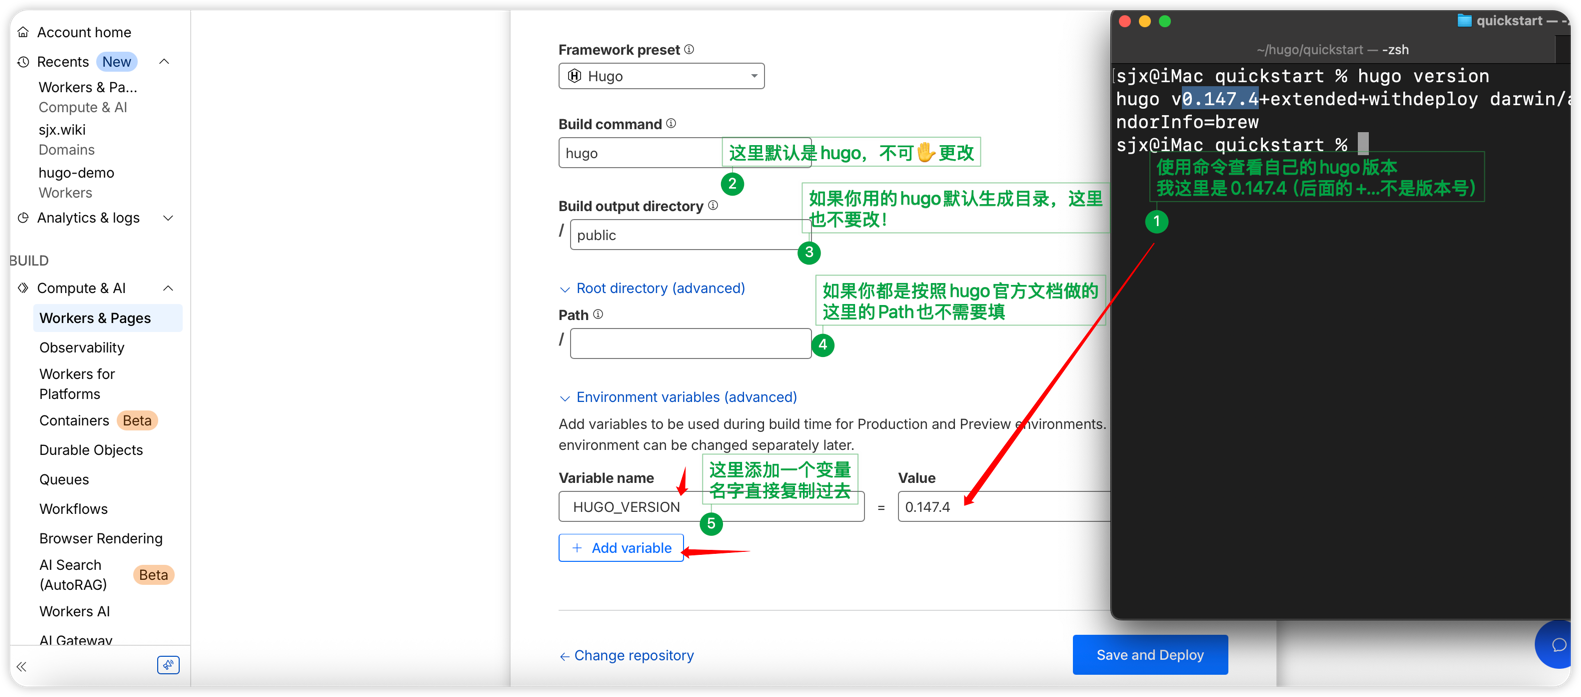Image resolution: width=1581 pixels, height=697 pixels.
Task: Click the Analytics & logs icon
Action: [23, 218]
